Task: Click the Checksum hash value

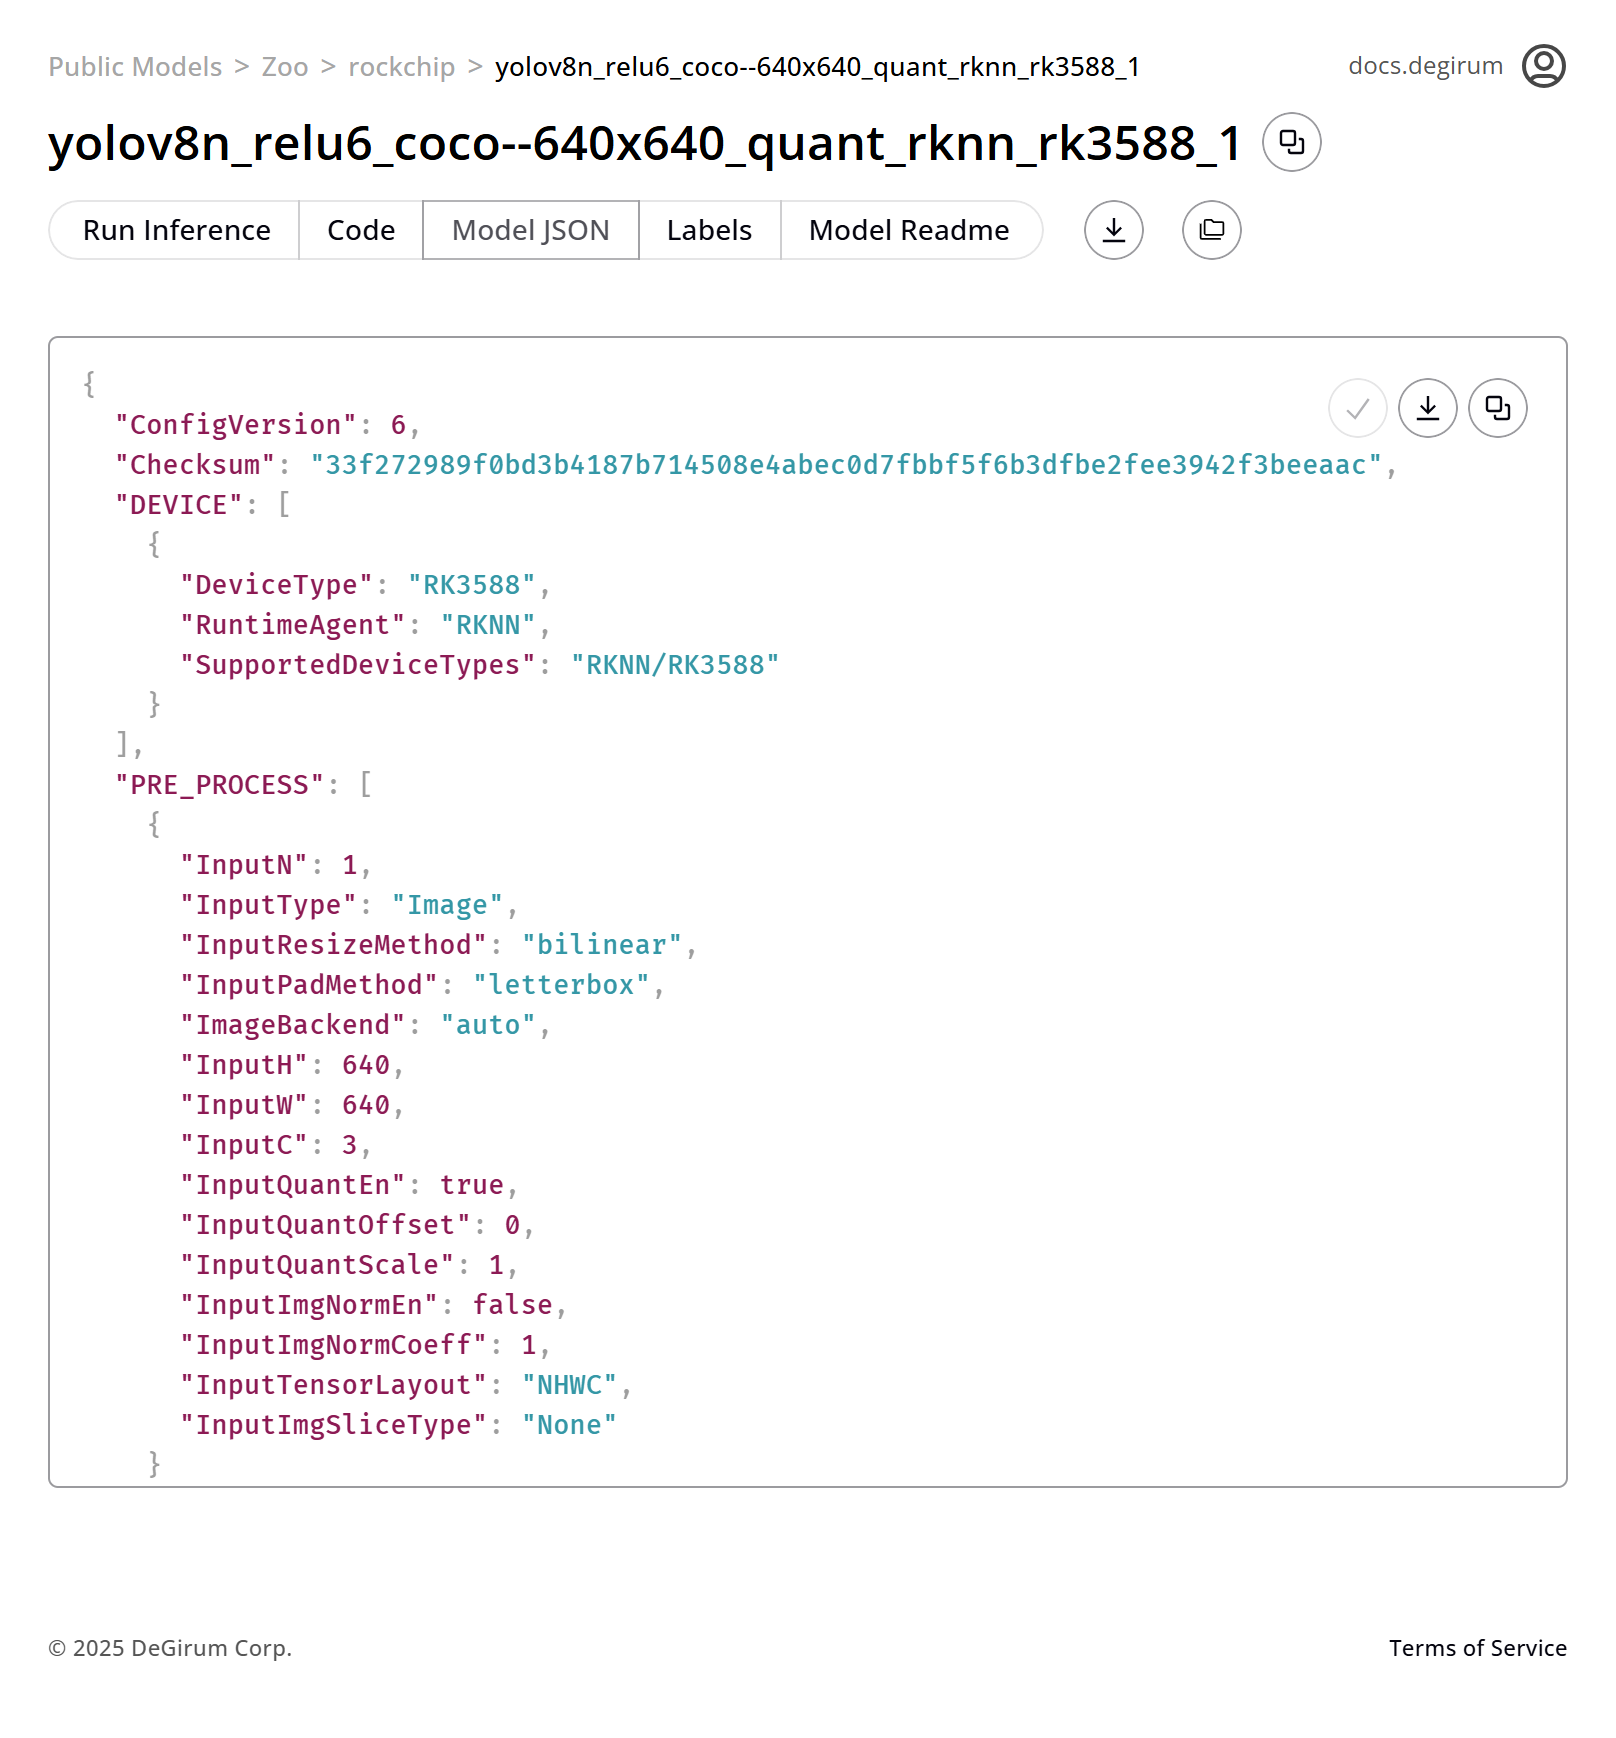Action: [x=846, y=465]
